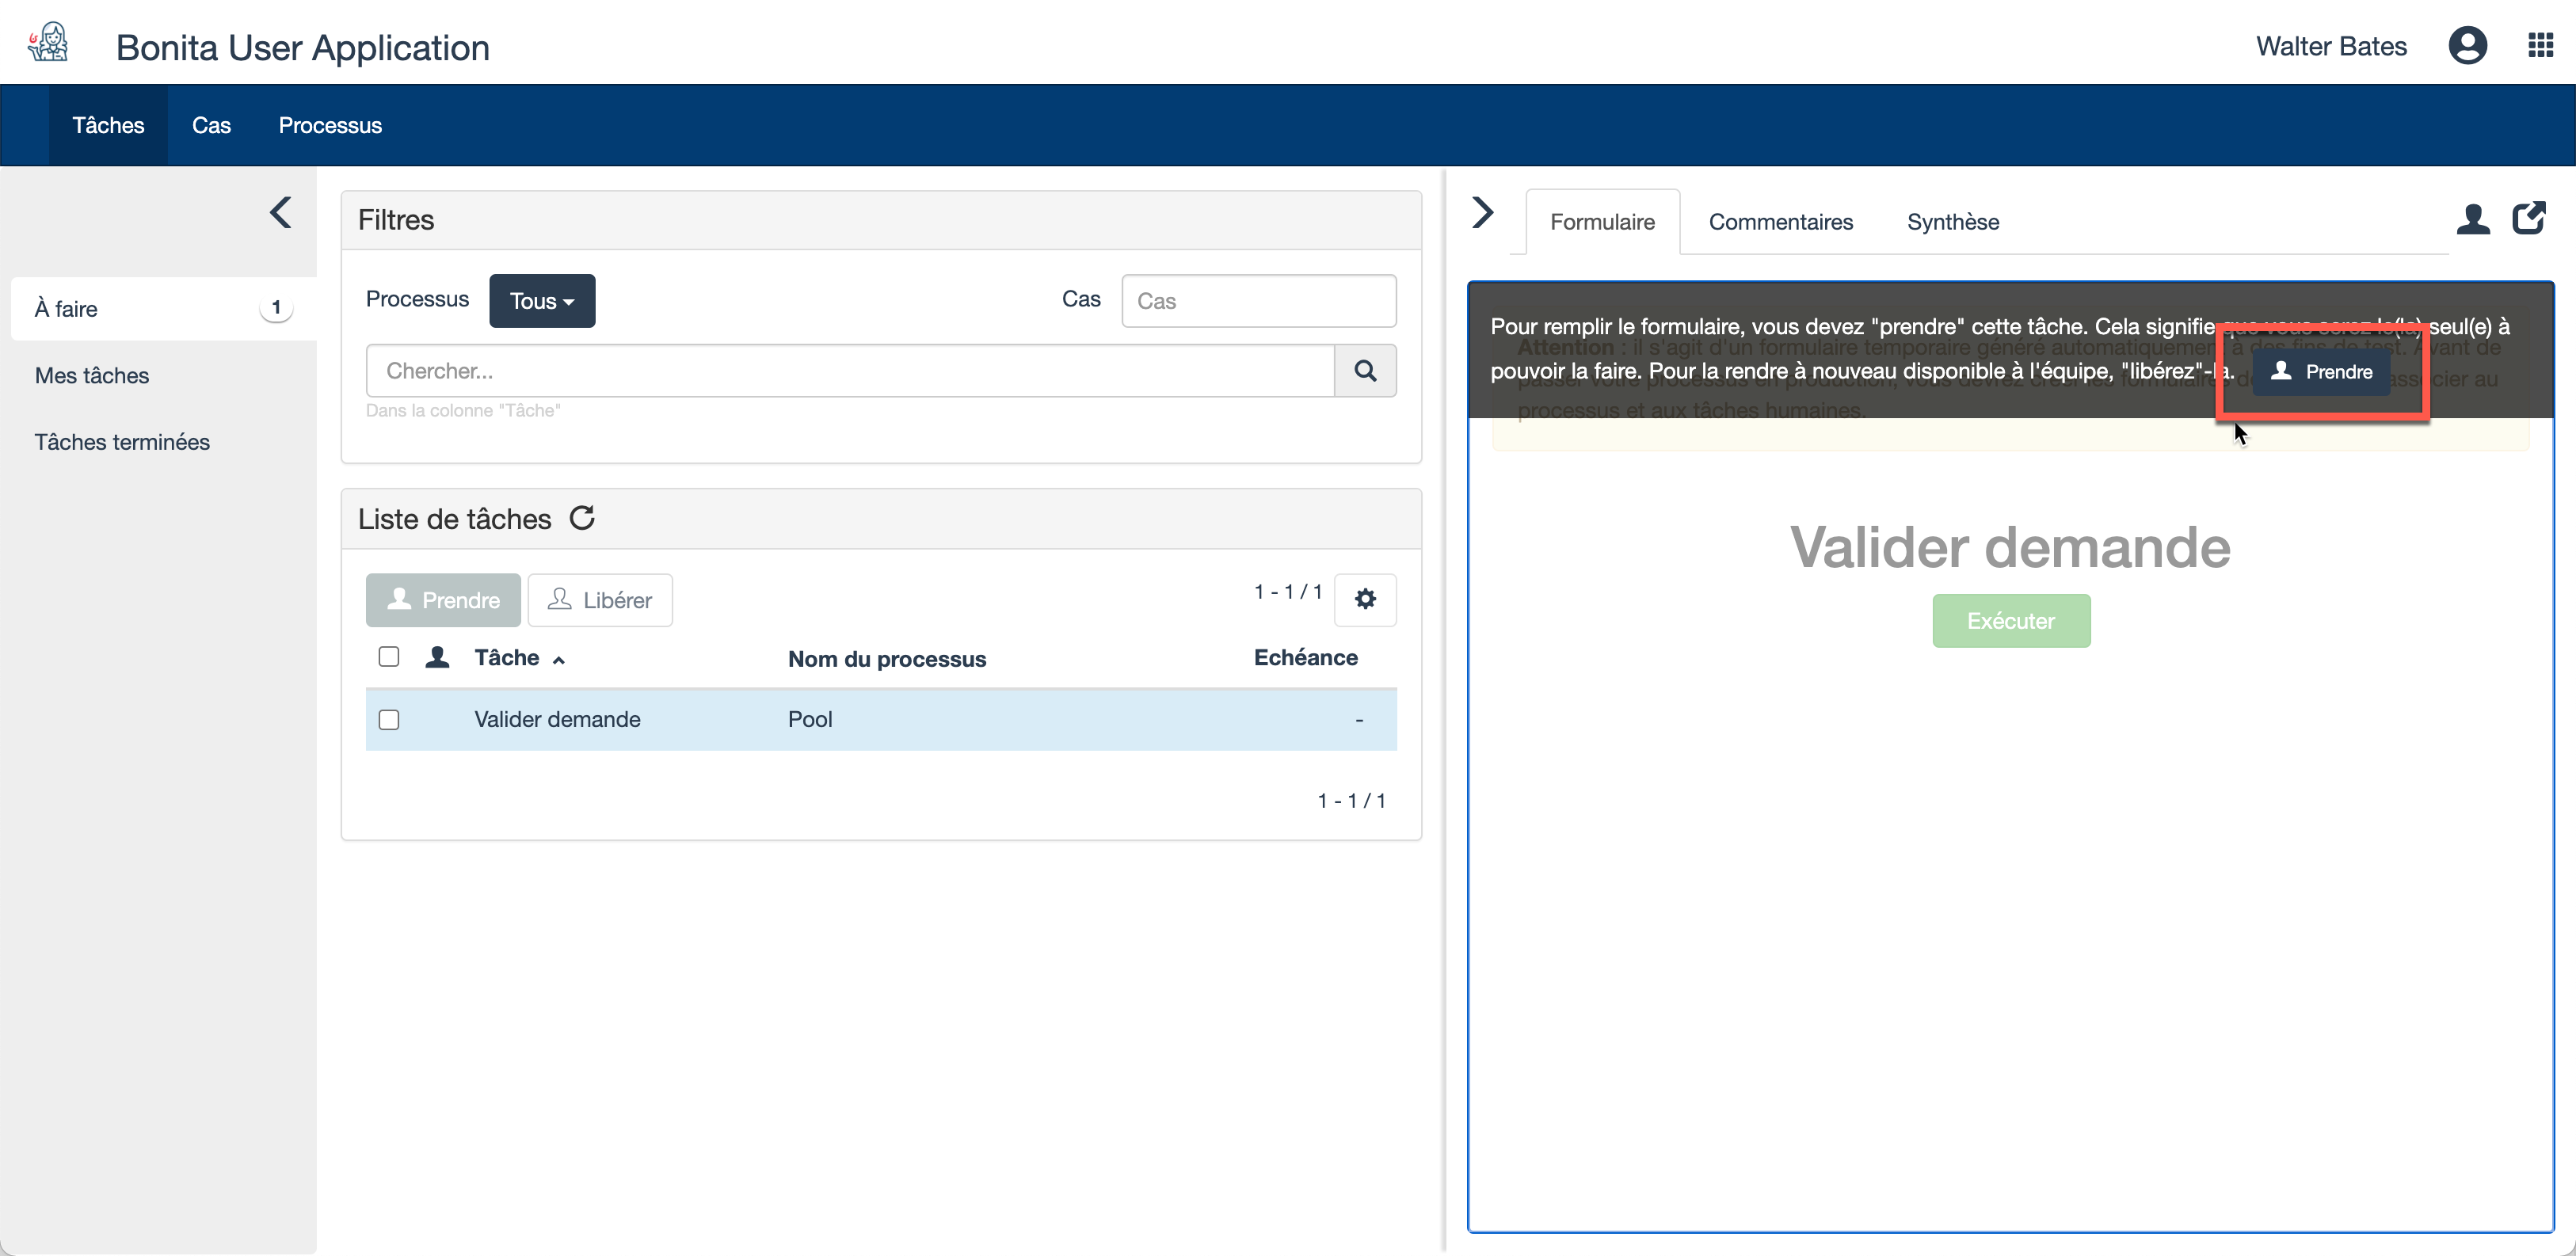2576x1256 pixels.
Task: Click the À faire count badge 1
Action: pyautogui.click(x=276, y=308)
